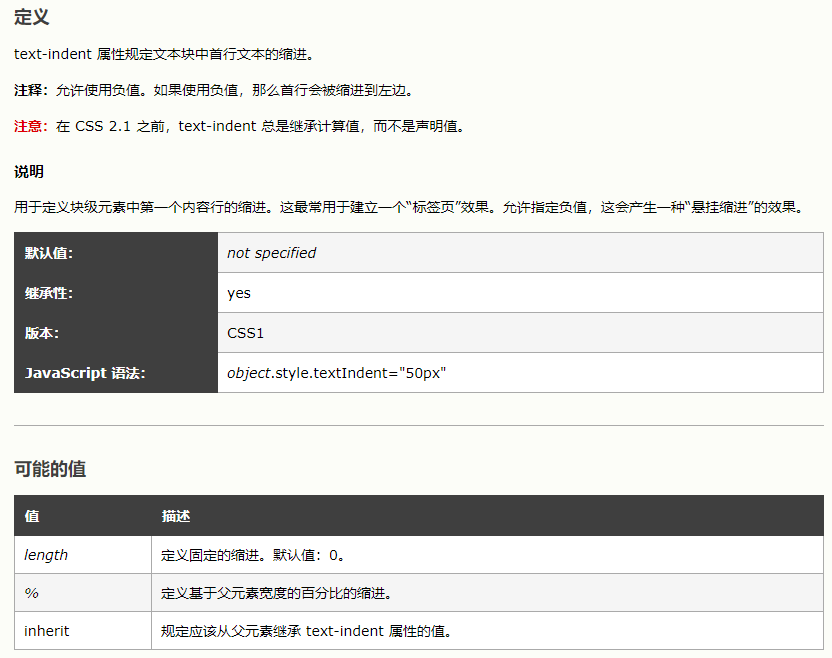Click the yes inheritance value cell
The height and width of the screenshot is (658, 832).
(x=238, y=293)
